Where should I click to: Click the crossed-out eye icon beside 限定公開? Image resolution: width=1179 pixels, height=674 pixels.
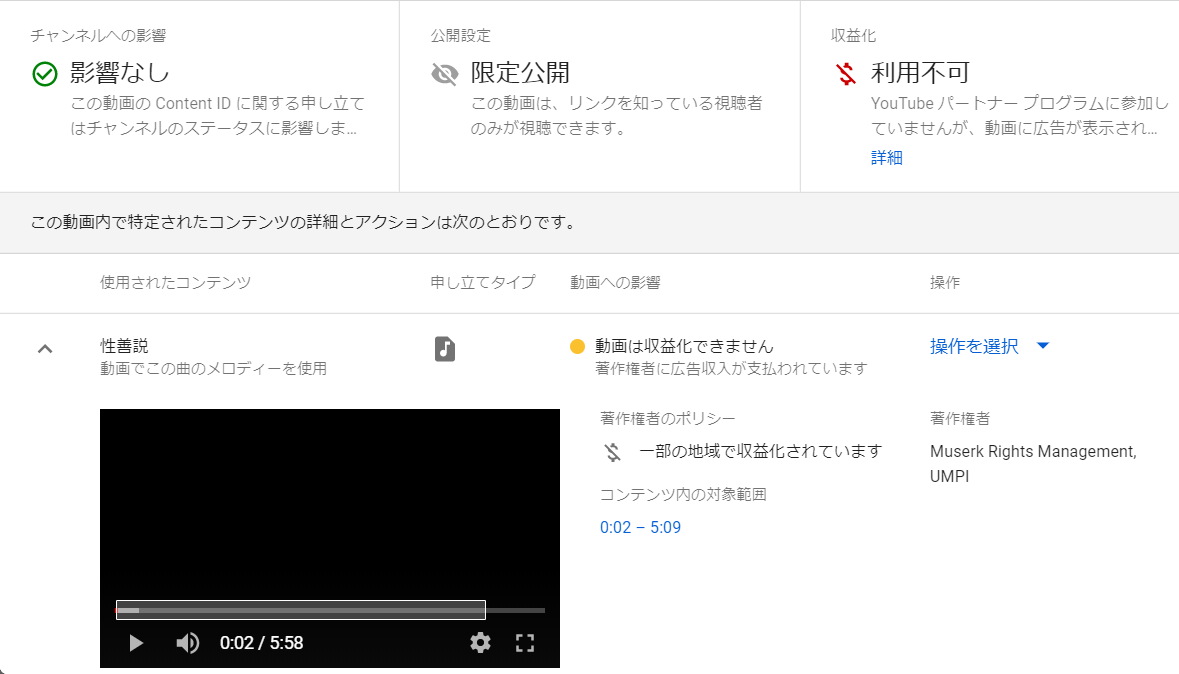[x=445, y=74]
